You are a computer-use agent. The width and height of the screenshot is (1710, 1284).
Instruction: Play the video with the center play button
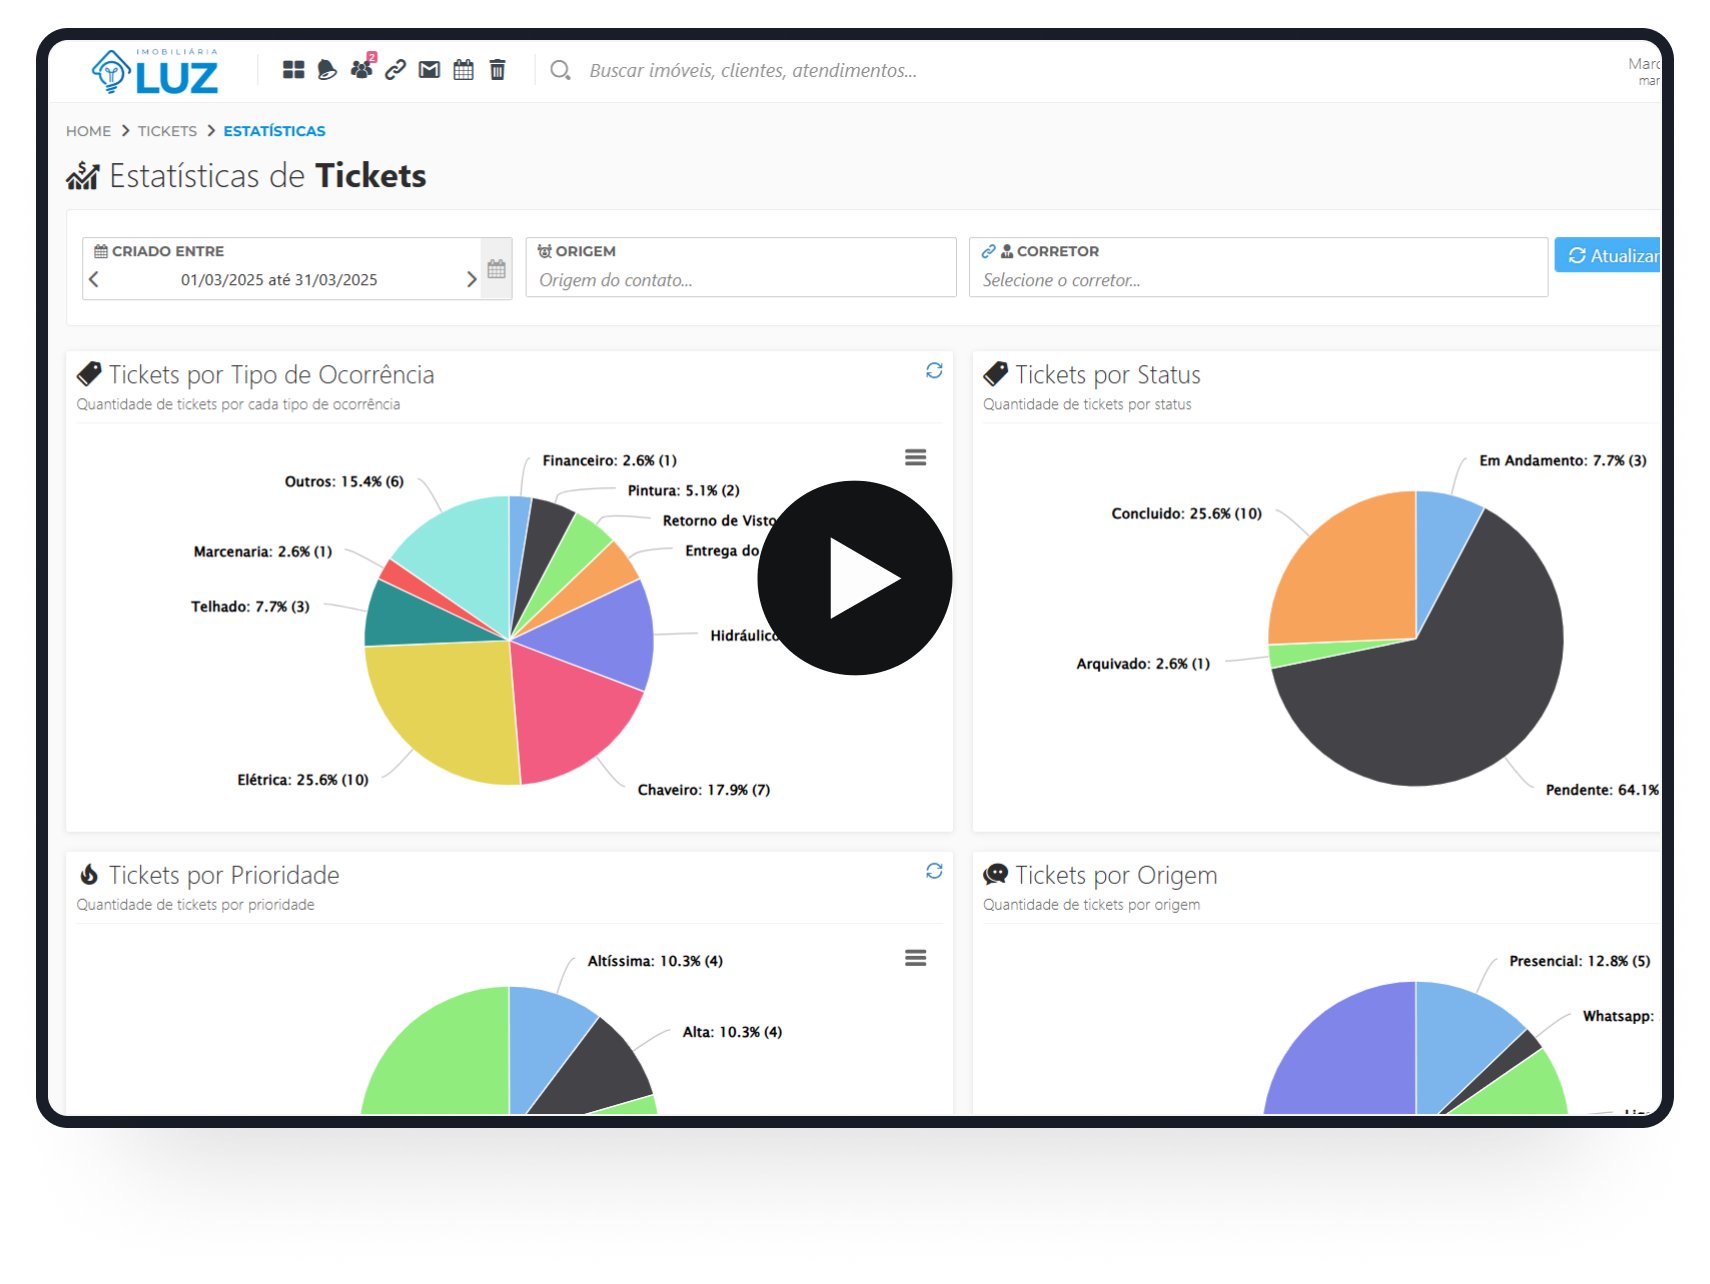click(x=855, y=578)
